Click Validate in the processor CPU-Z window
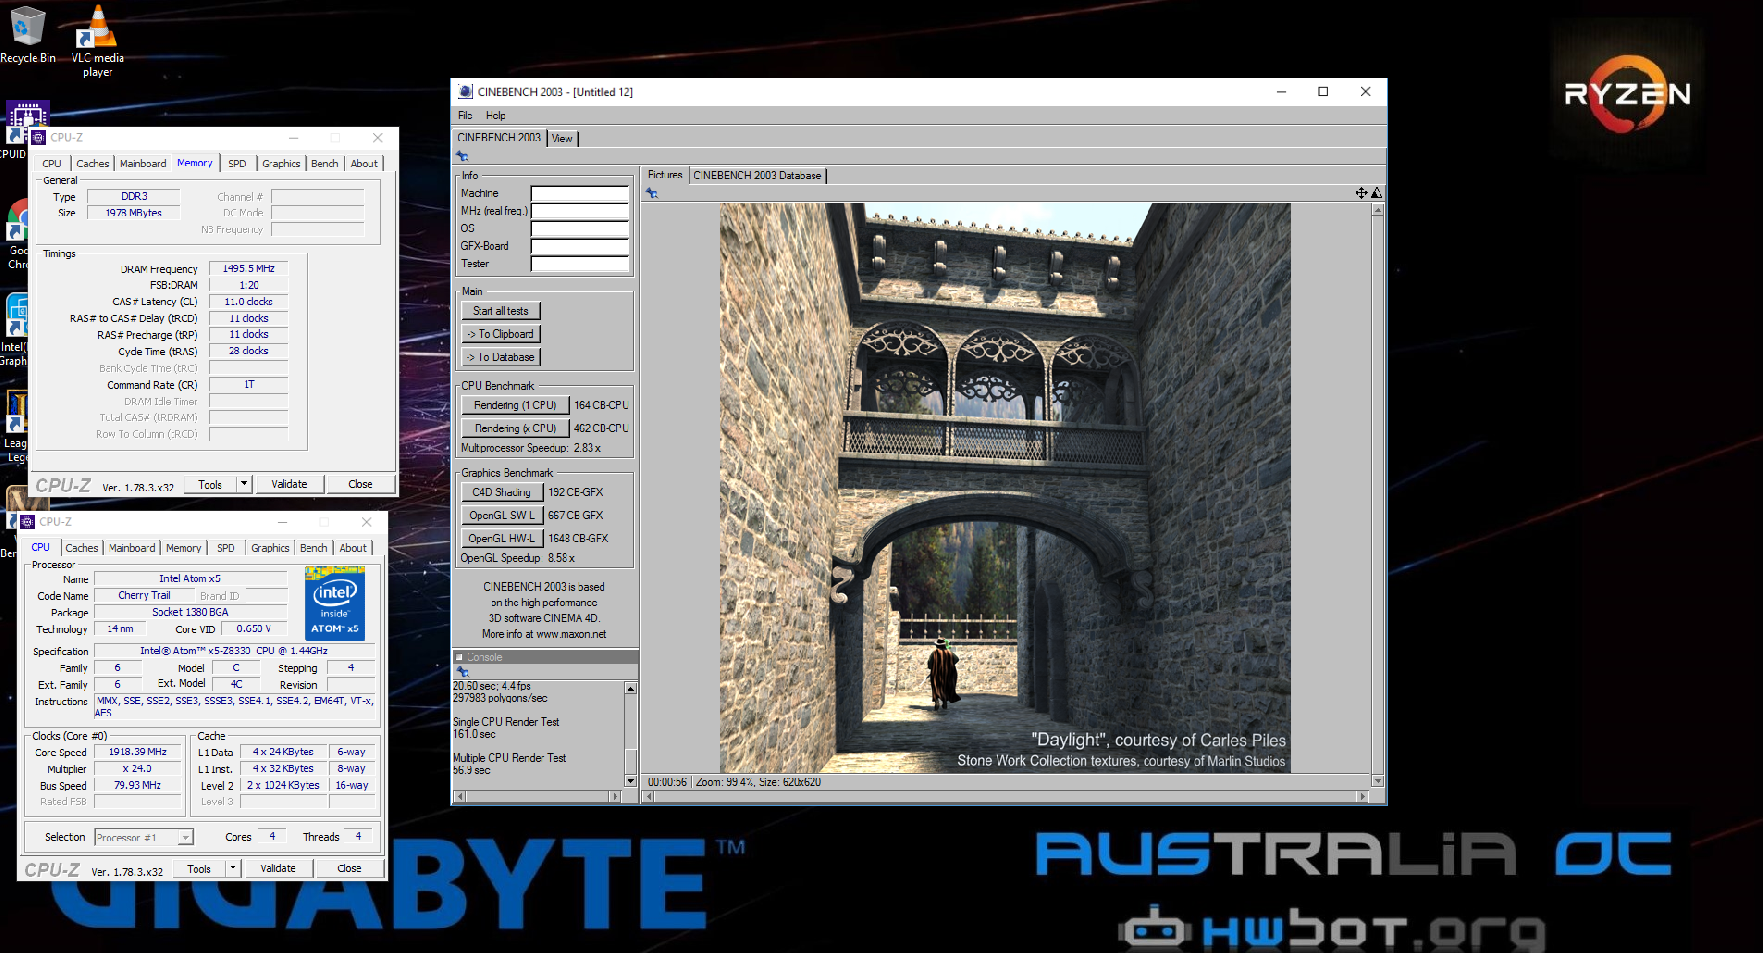This screenshot has width=1763, height=953. [278, 868]
